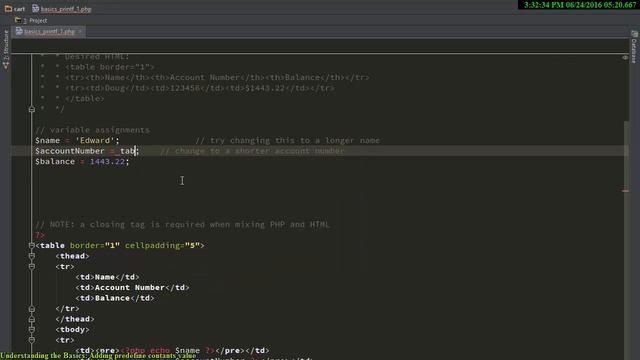Collapse the table border fold marker
The image size is (640, 360).
[x=32, y=245]
